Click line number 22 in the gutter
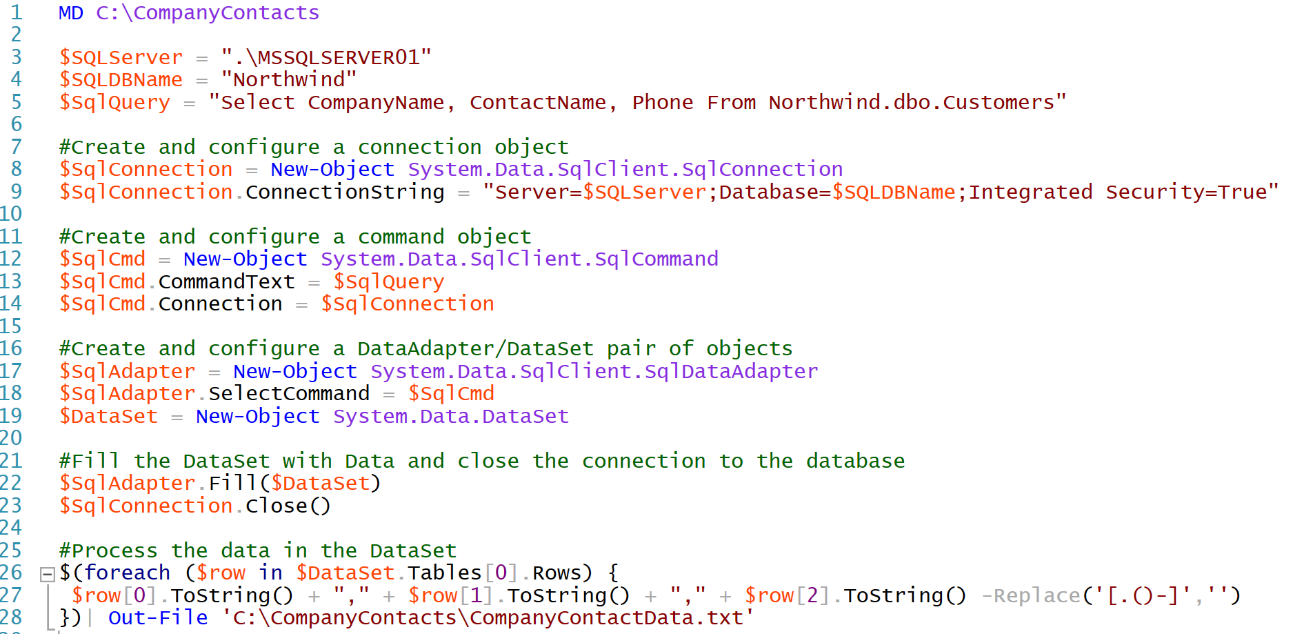Screen dimensions: 1293x634 click(x=19, y=482)
